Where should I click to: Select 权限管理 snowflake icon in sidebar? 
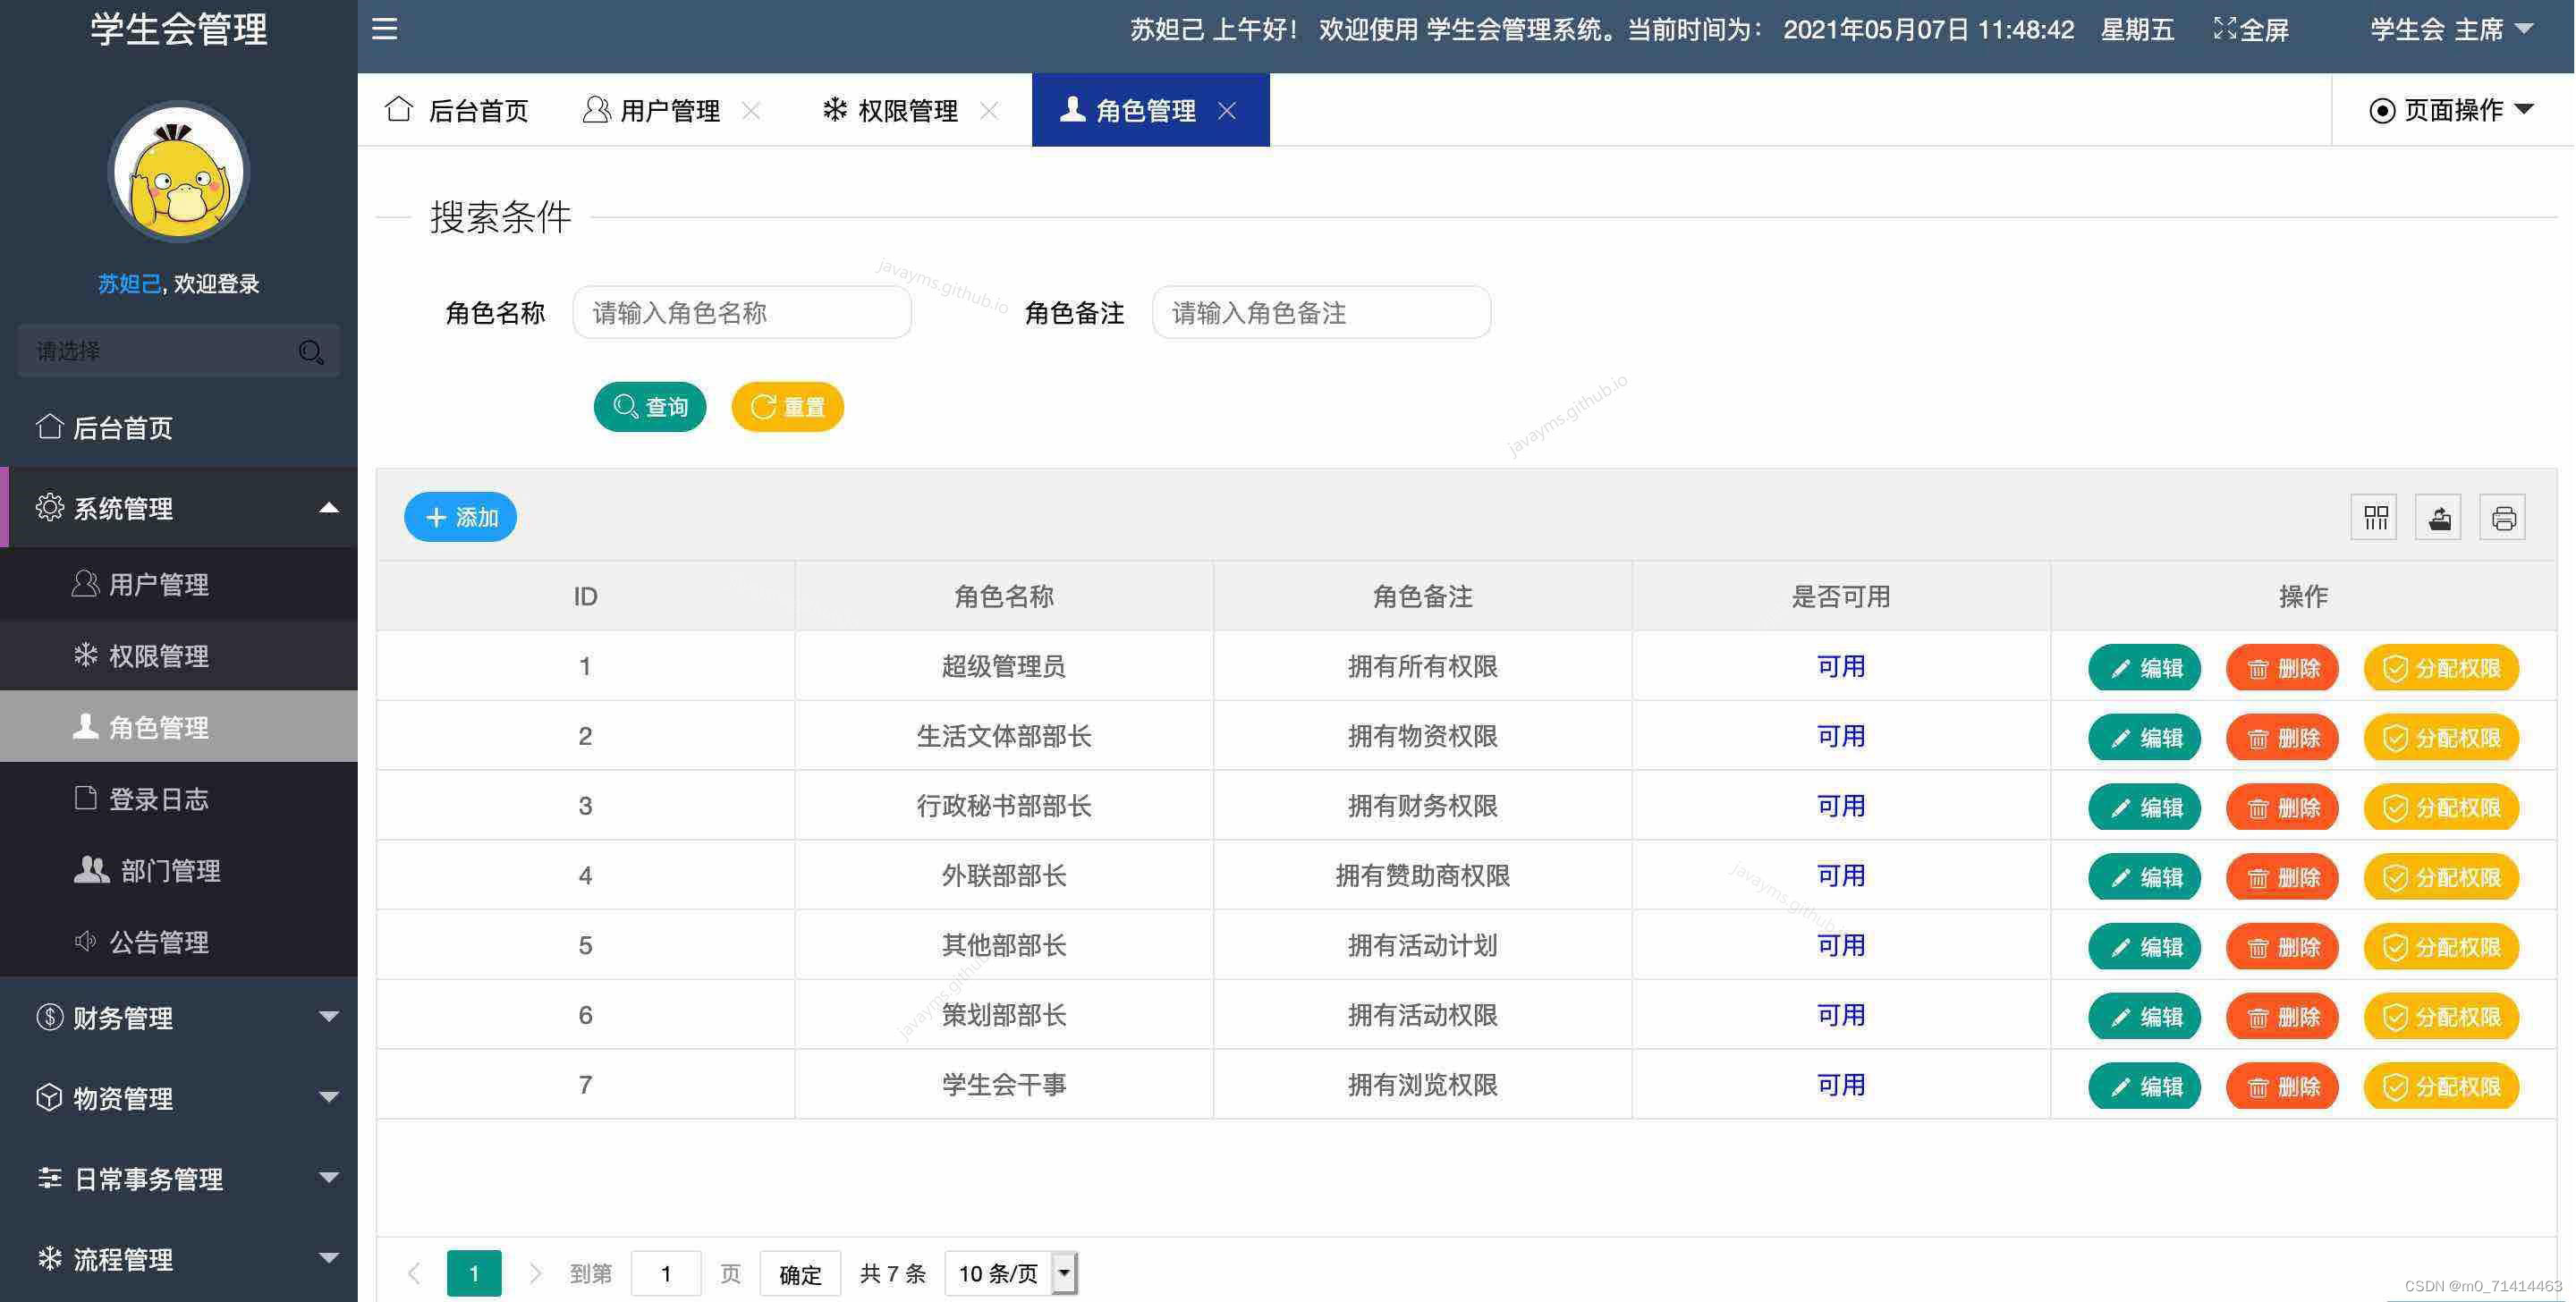[85, 656]
